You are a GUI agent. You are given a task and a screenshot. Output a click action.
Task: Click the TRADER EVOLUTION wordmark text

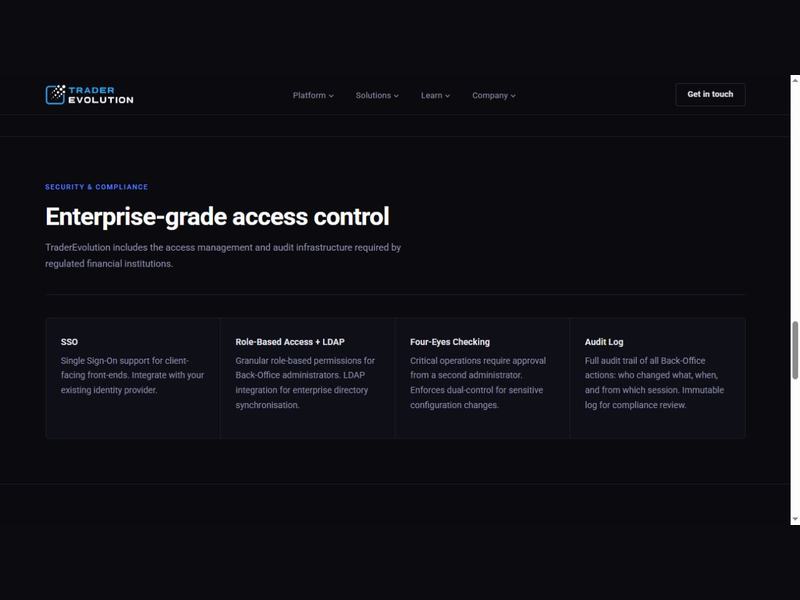click(x=101, y=95)
